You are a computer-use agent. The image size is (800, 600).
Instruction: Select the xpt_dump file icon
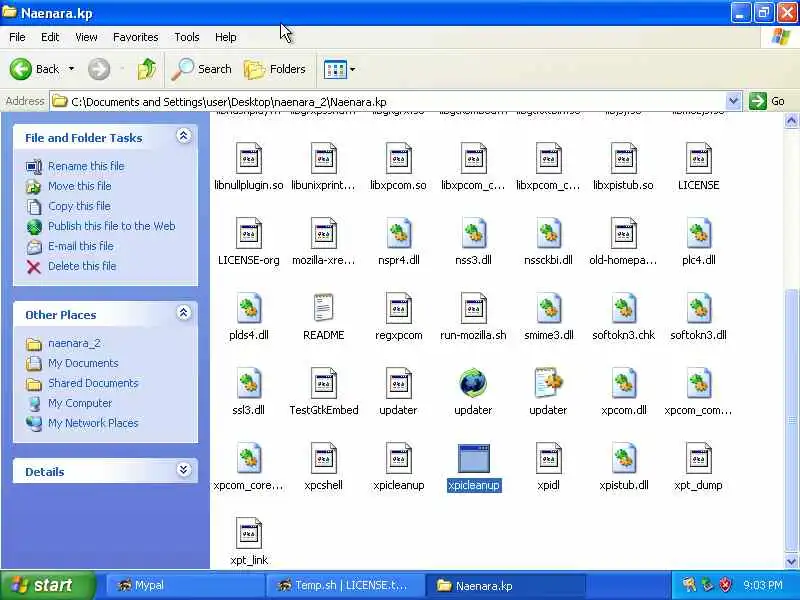[x=698, y=458]
